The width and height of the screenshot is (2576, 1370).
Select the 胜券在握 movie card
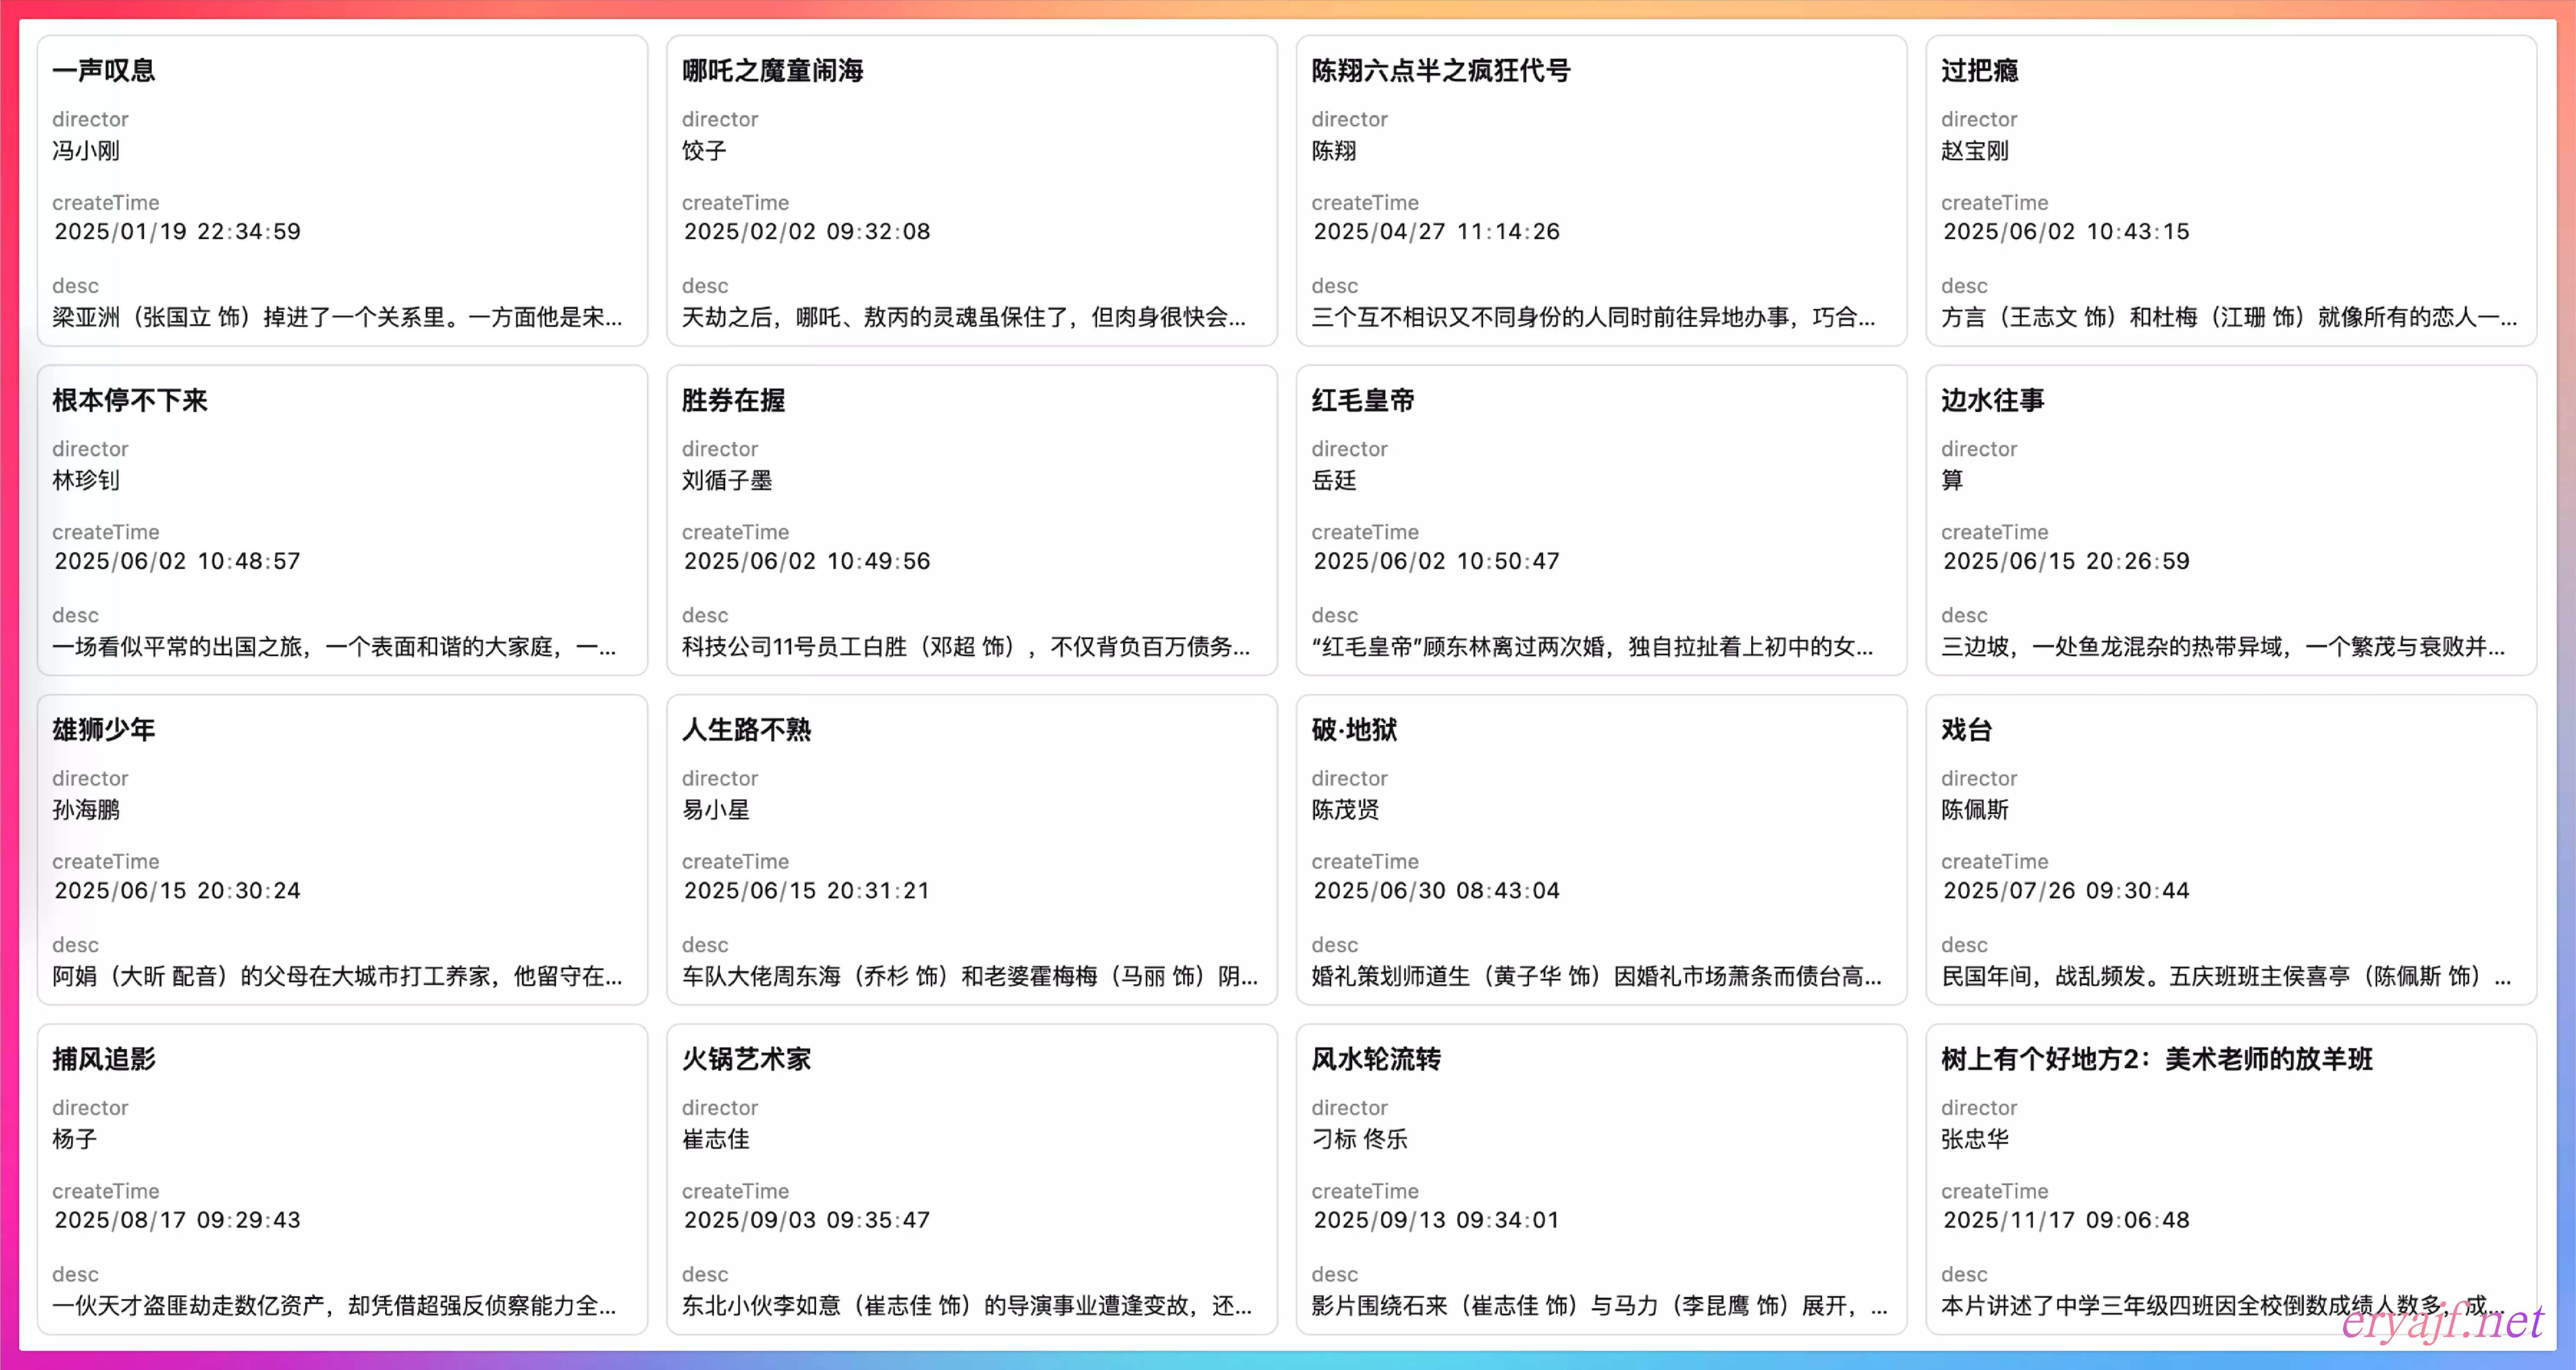[971, 520]
